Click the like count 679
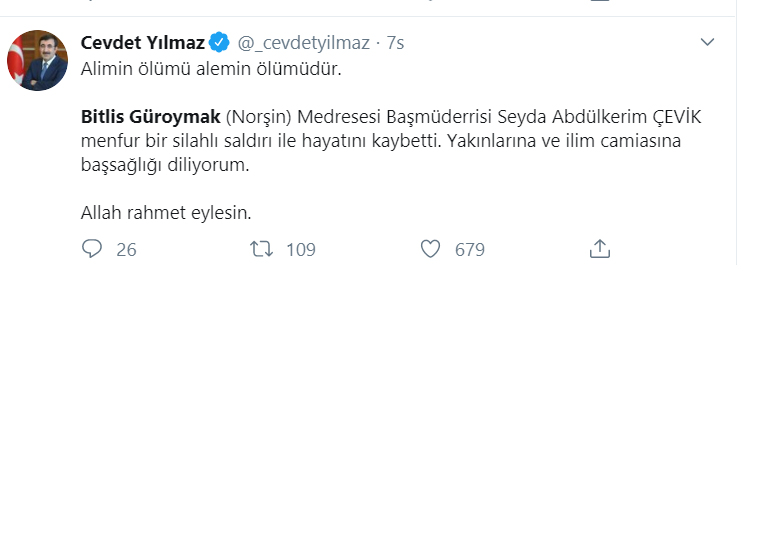Image resolution: width=763 pixels, height=537 pixels. click(469, 250)
